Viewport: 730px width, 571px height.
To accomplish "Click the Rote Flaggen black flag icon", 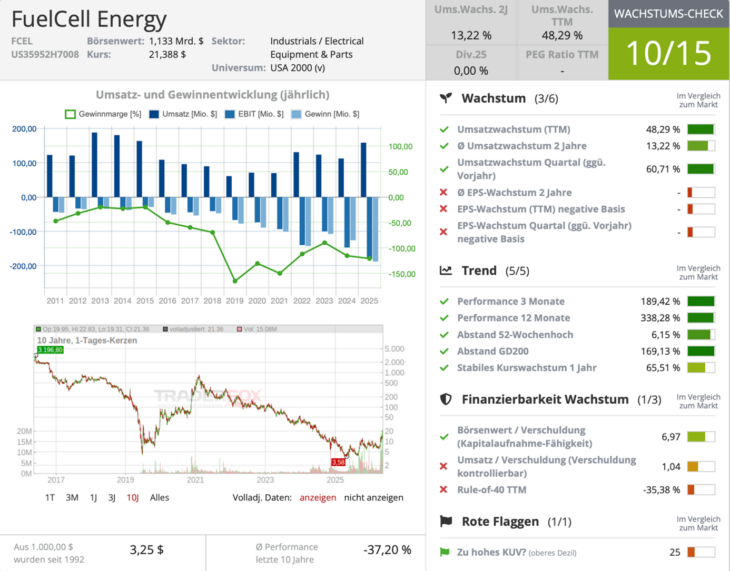I will coord(446,521).
